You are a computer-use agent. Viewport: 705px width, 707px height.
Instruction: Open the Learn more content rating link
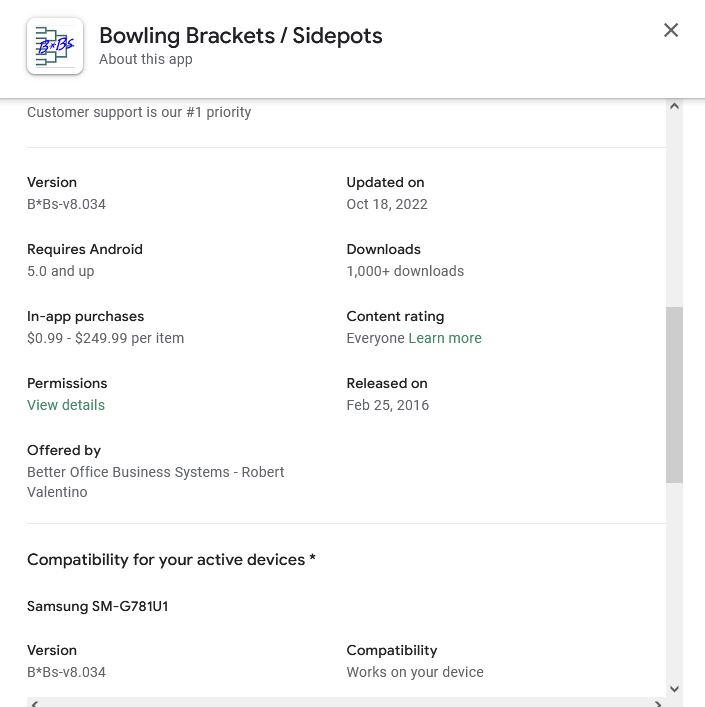coord(445,338)
